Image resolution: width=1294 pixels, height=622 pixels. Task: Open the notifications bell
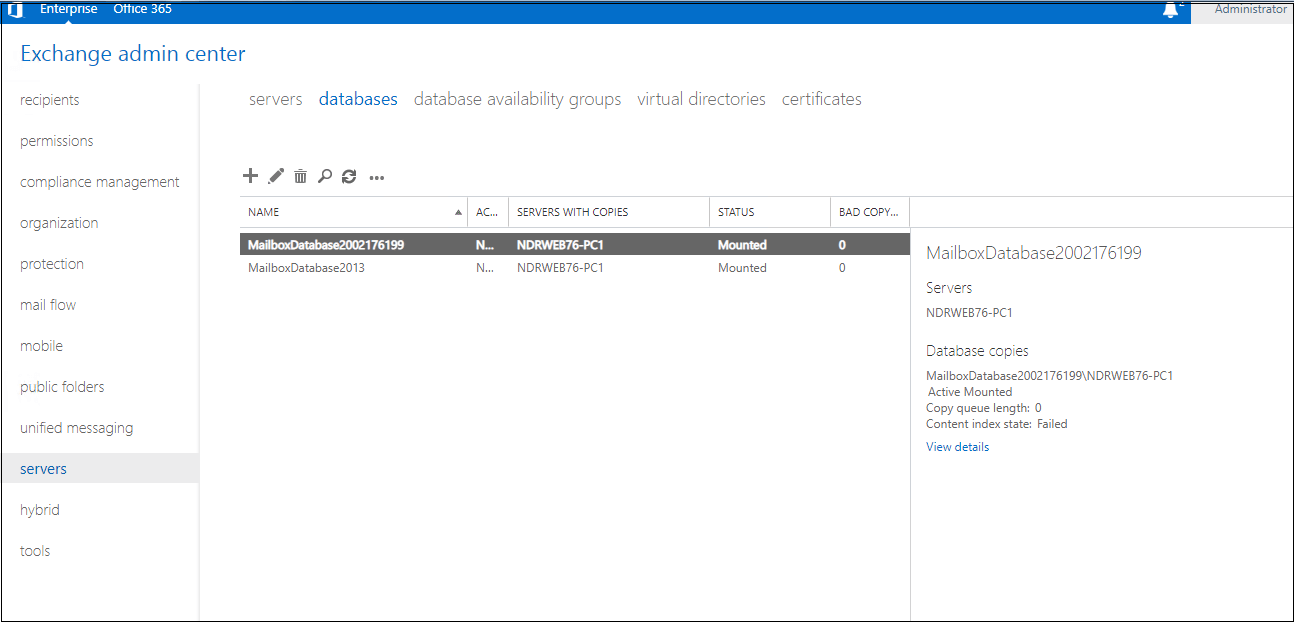(1170, 10)
